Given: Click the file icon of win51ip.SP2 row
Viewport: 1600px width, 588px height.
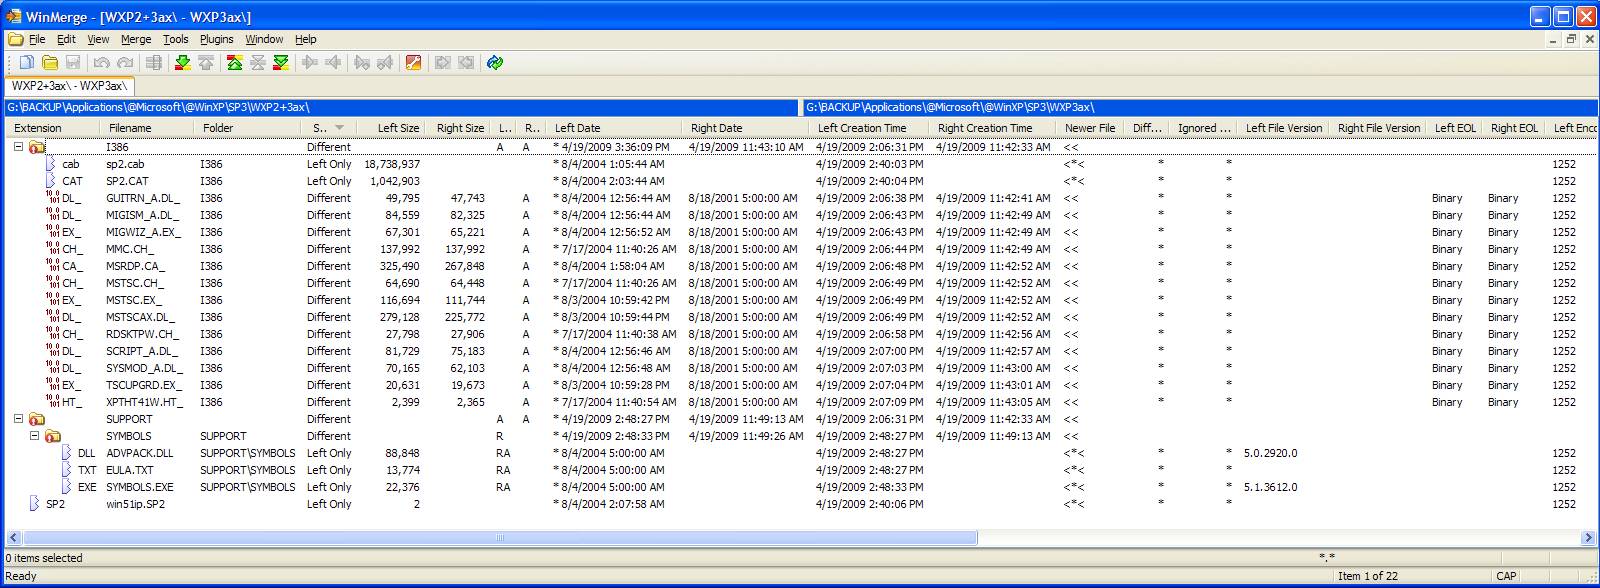Looking at the screenshot, I should tap(36, 504).
